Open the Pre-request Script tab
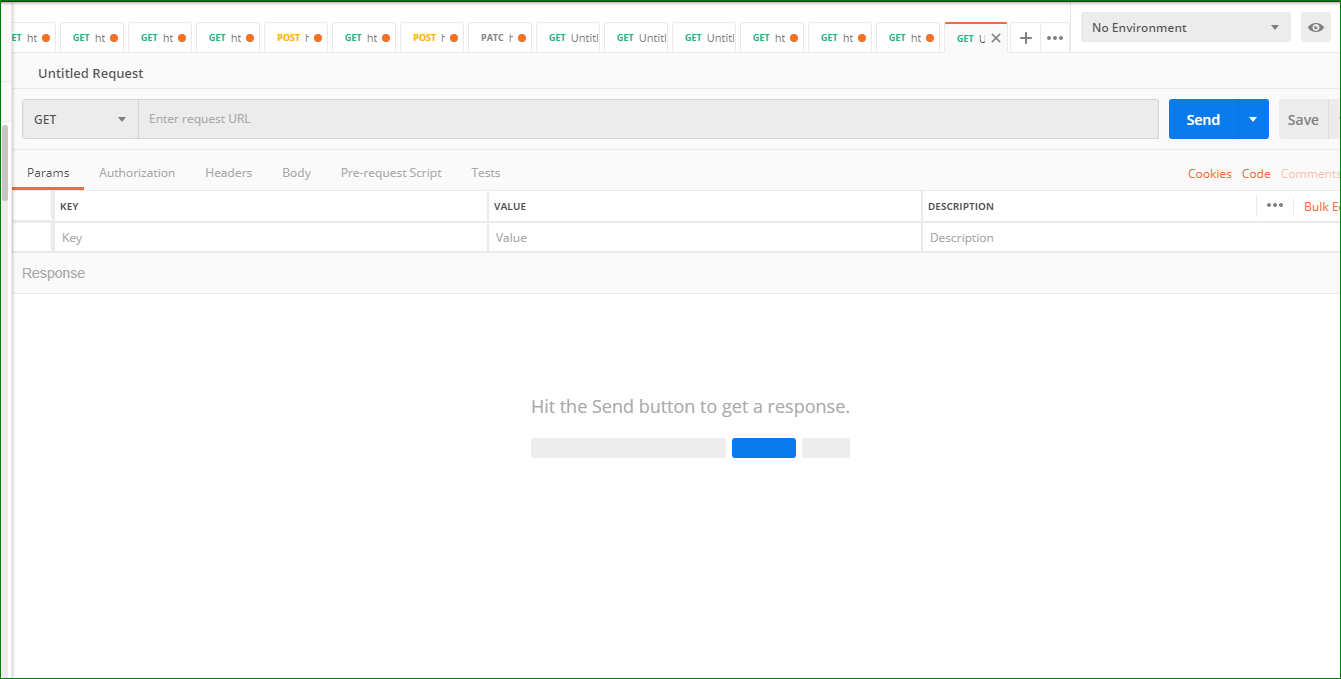1341x679 pixels. point(390,172)
